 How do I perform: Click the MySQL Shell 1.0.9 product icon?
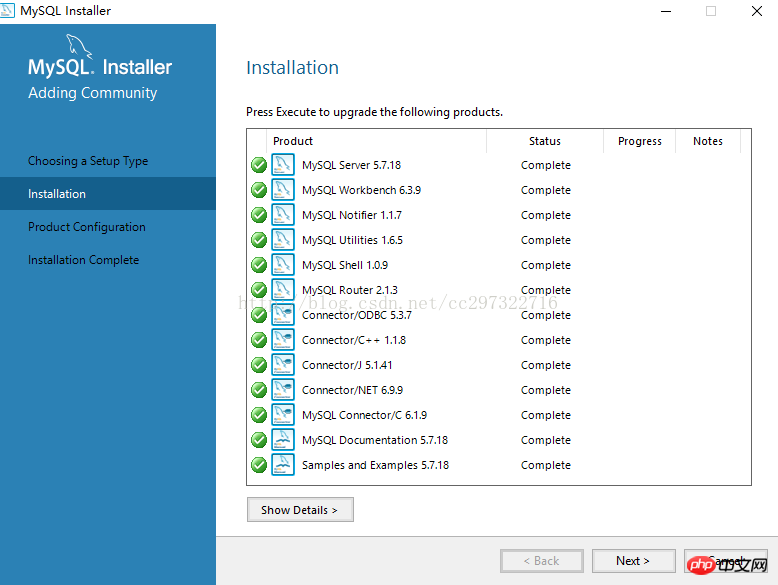[283, 264]
